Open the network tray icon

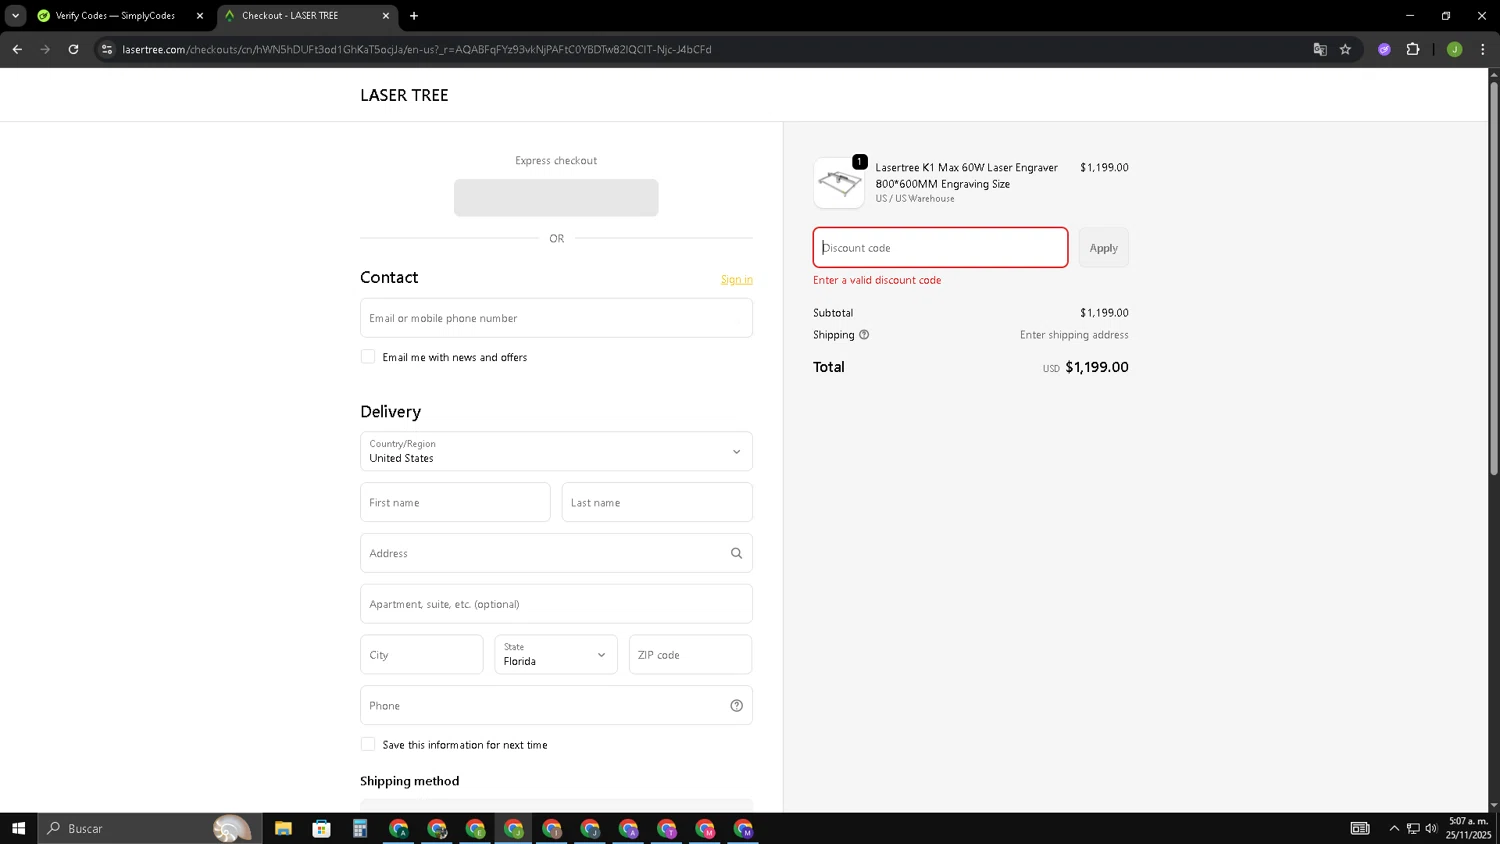[x=1413, y=828]
